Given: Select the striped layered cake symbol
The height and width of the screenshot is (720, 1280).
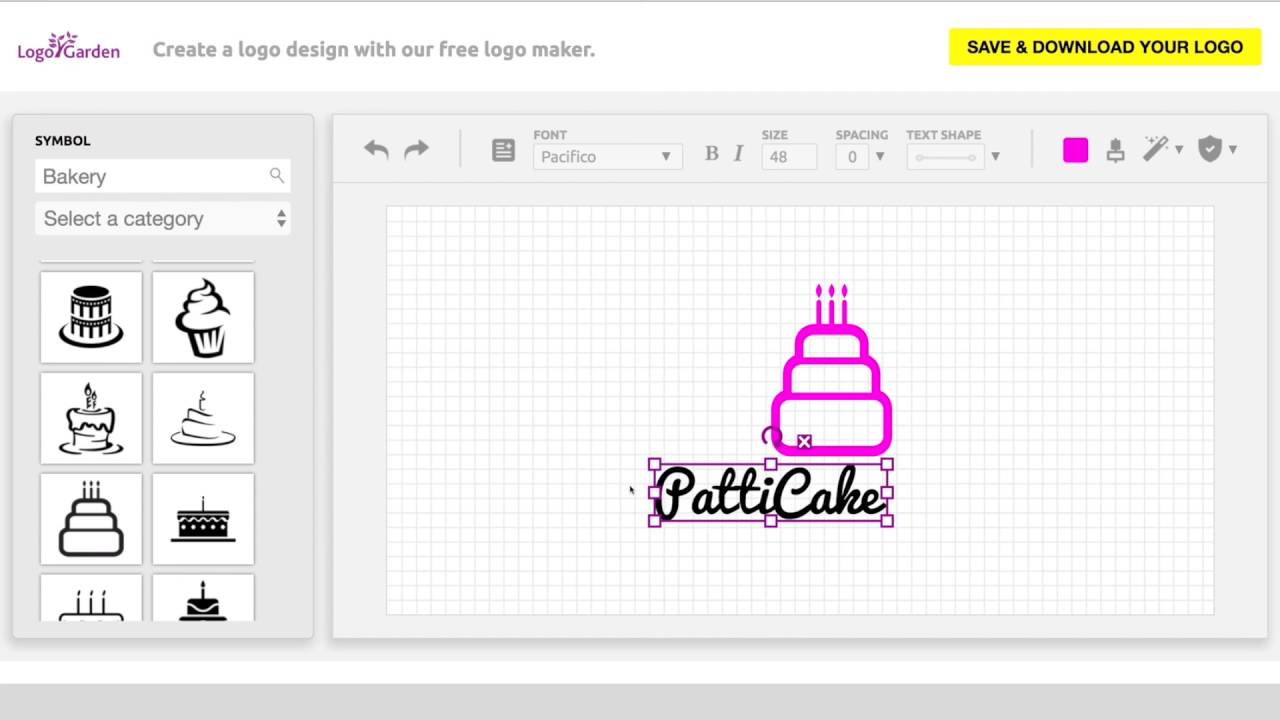Looking at the screenshot, I should (x=91, y=316).
